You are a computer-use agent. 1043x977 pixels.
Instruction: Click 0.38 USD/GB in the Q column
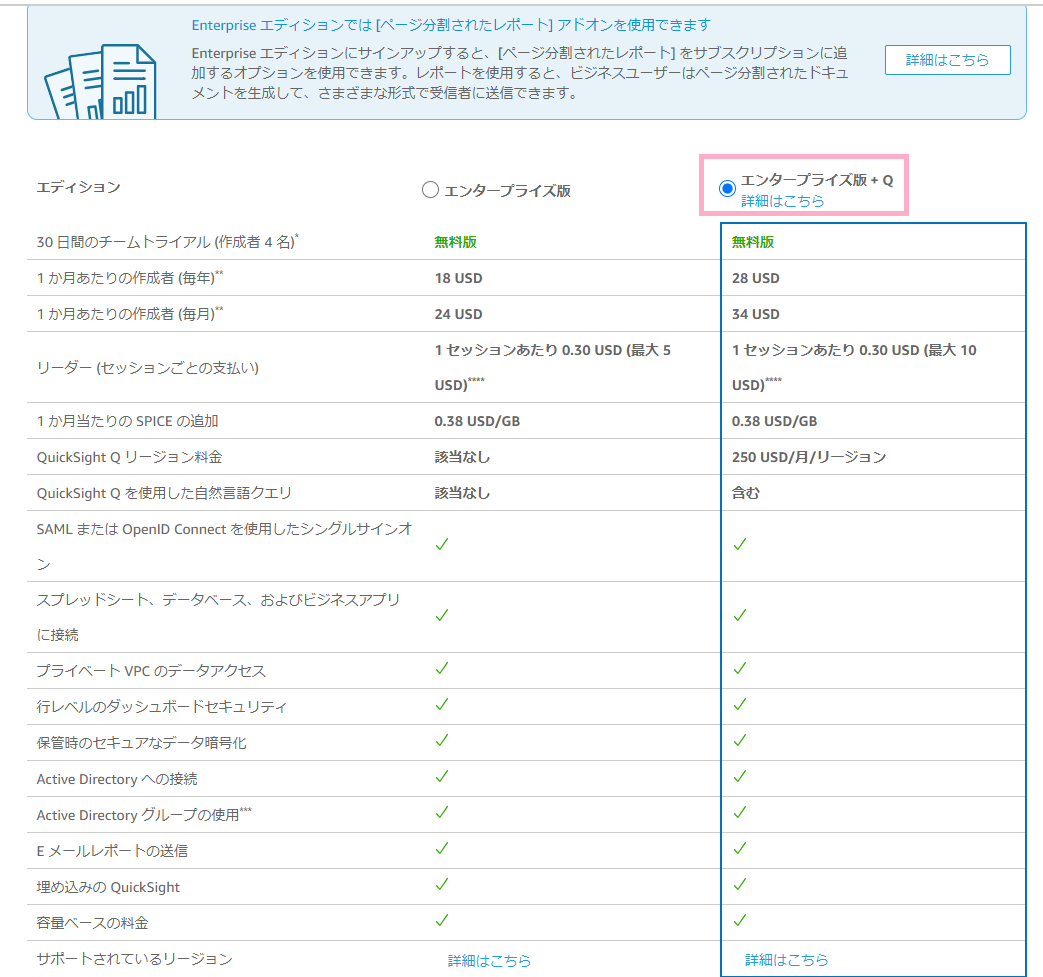pyautogui.click(x=774, y=421)
